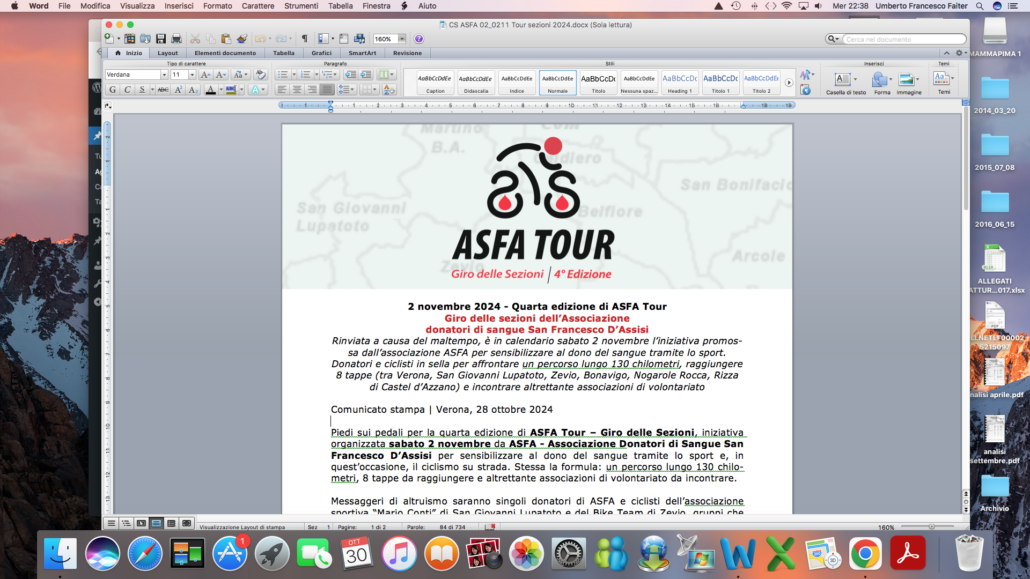
Task: Decrease paragraph indent
Action: [x=350, y=75]
